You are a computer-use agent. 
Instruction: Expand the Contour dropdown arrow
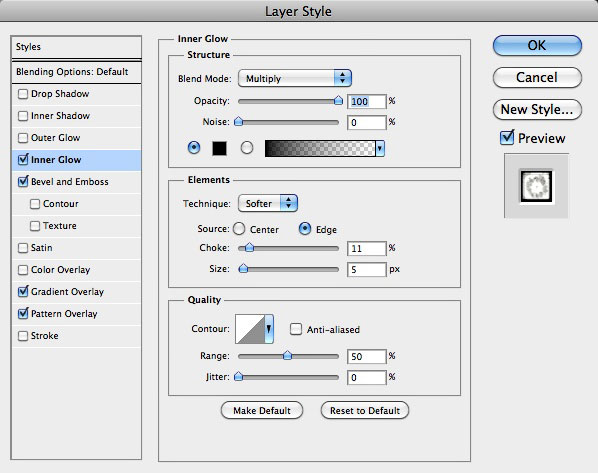[x=269, y=329]
